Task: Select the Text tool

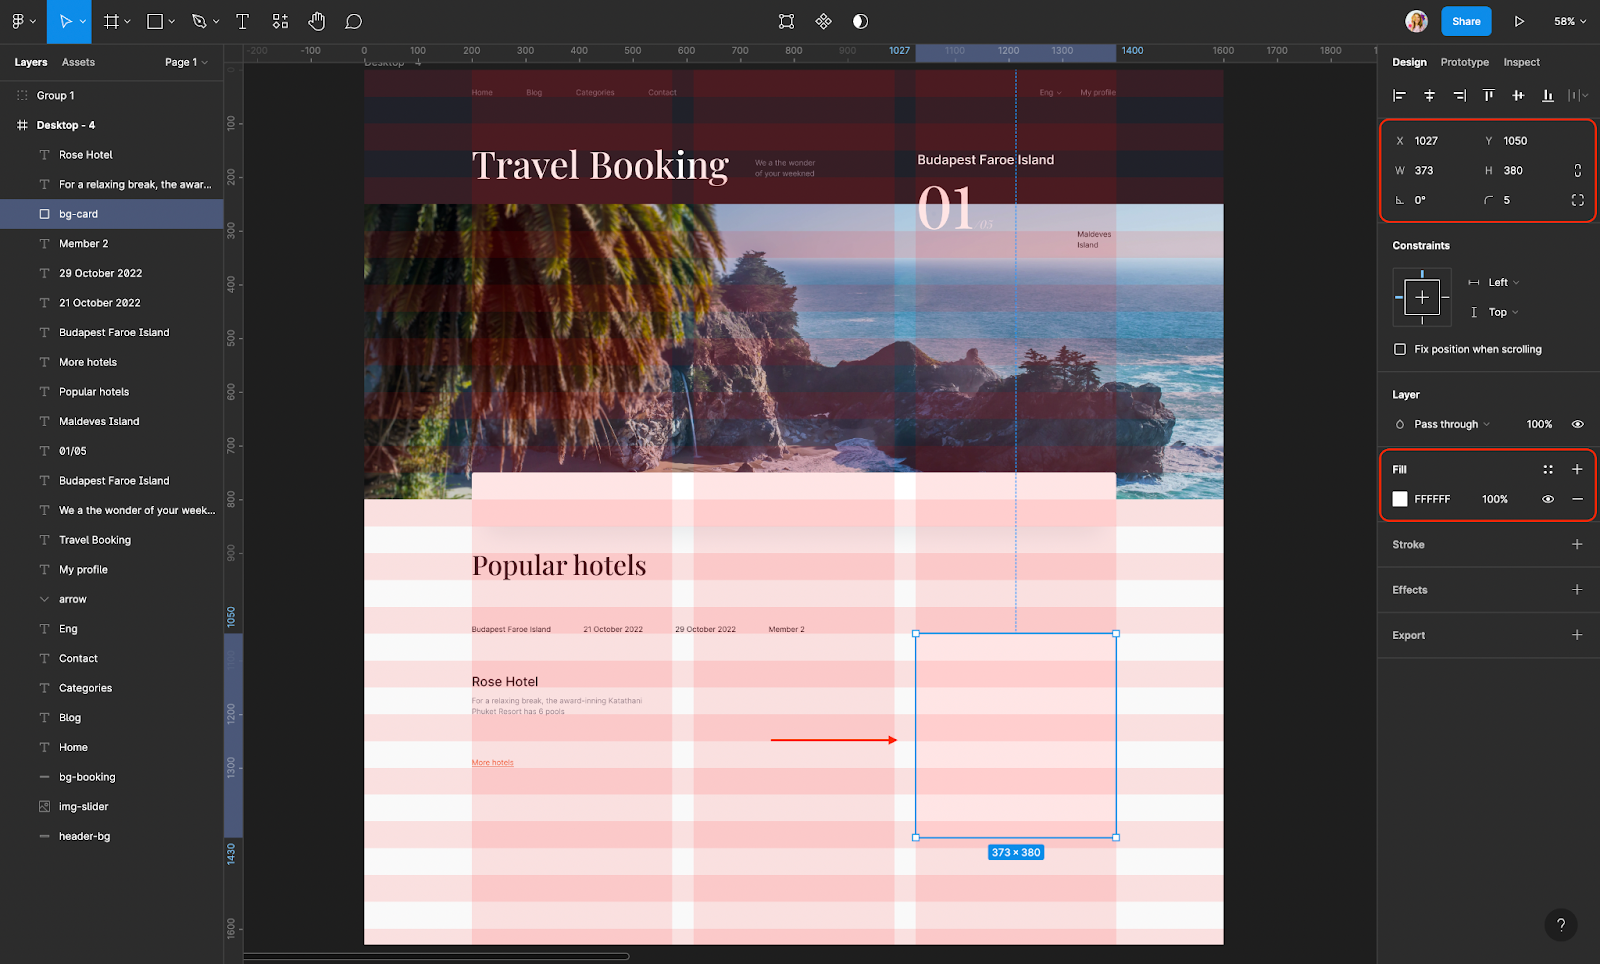Action: point(242,21)
